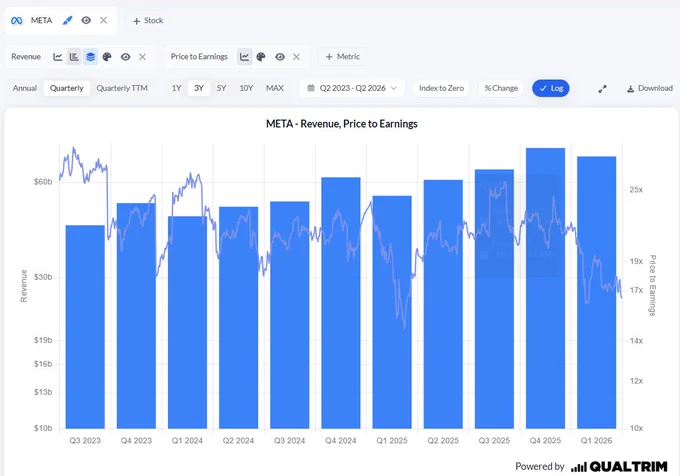The image size is (680, 476).
Task: Select Price to Earnings line chart icon
Action: pyautogui.click(x=244, y=57)
